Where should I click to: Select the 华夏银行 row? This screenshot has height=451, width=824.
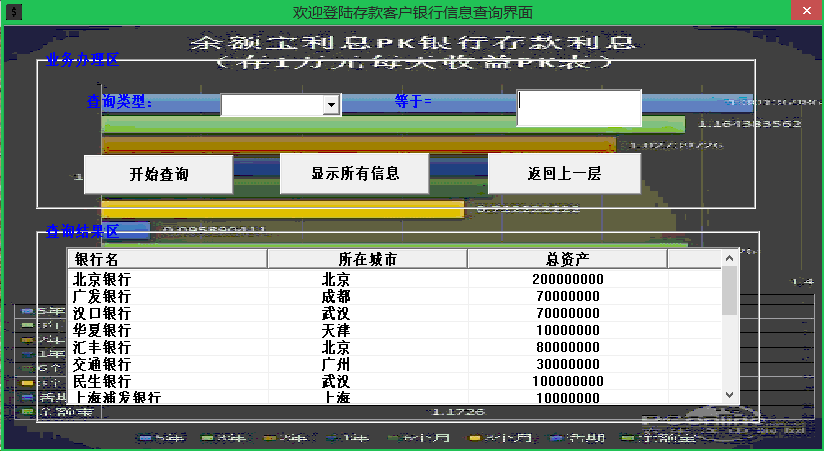click(x=395, y=330)
